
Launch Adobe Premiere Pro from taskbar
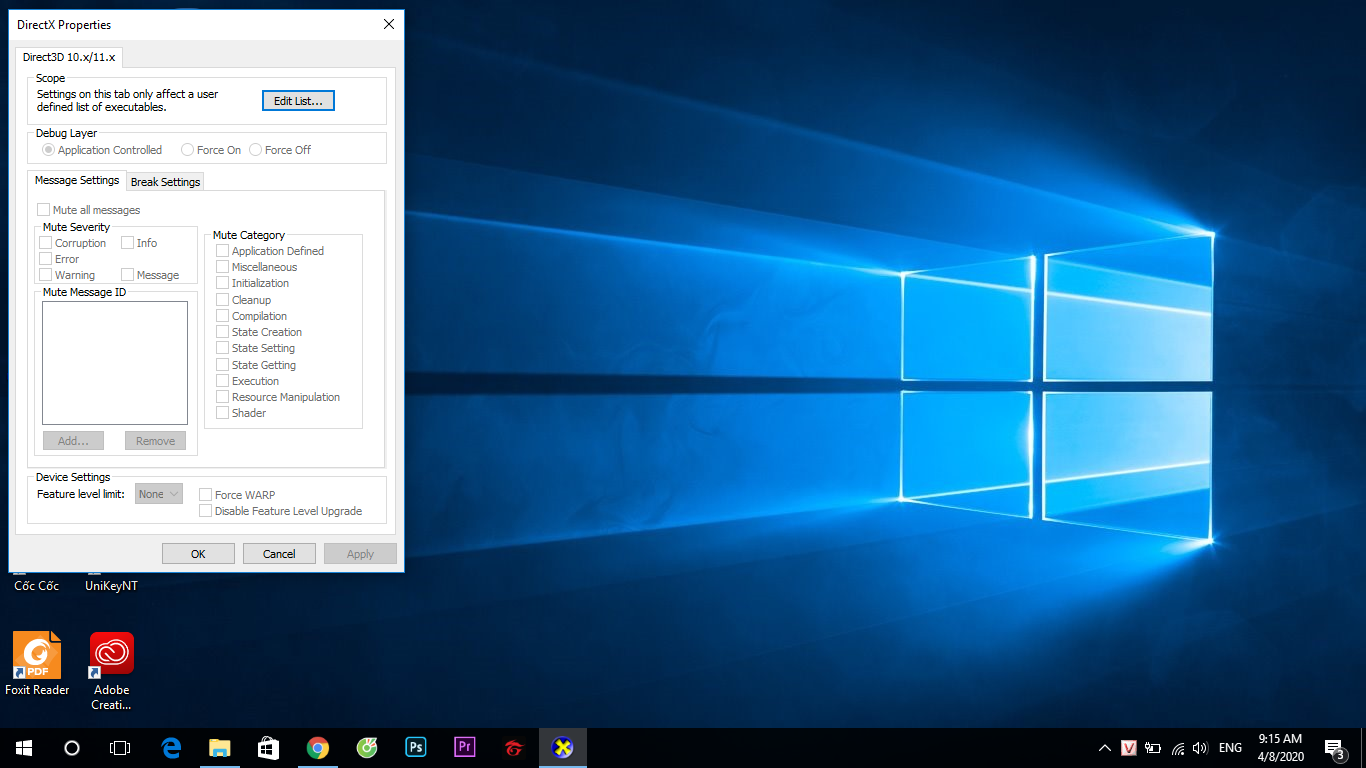(465, 747)
